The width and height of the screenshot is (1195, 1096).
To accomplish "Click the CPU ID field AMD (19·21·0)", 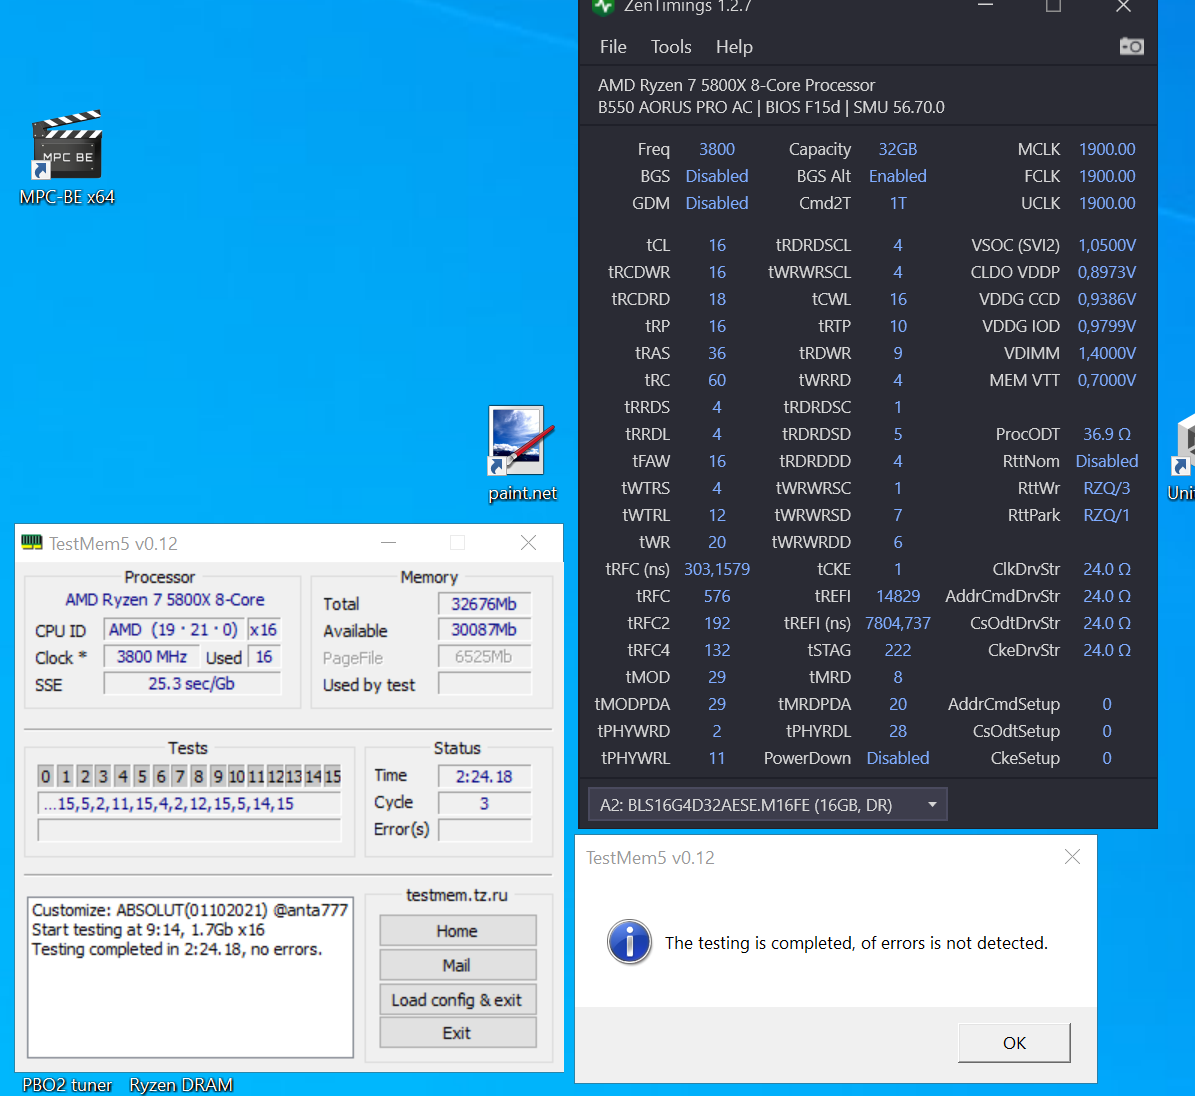I will click(174, 630).
